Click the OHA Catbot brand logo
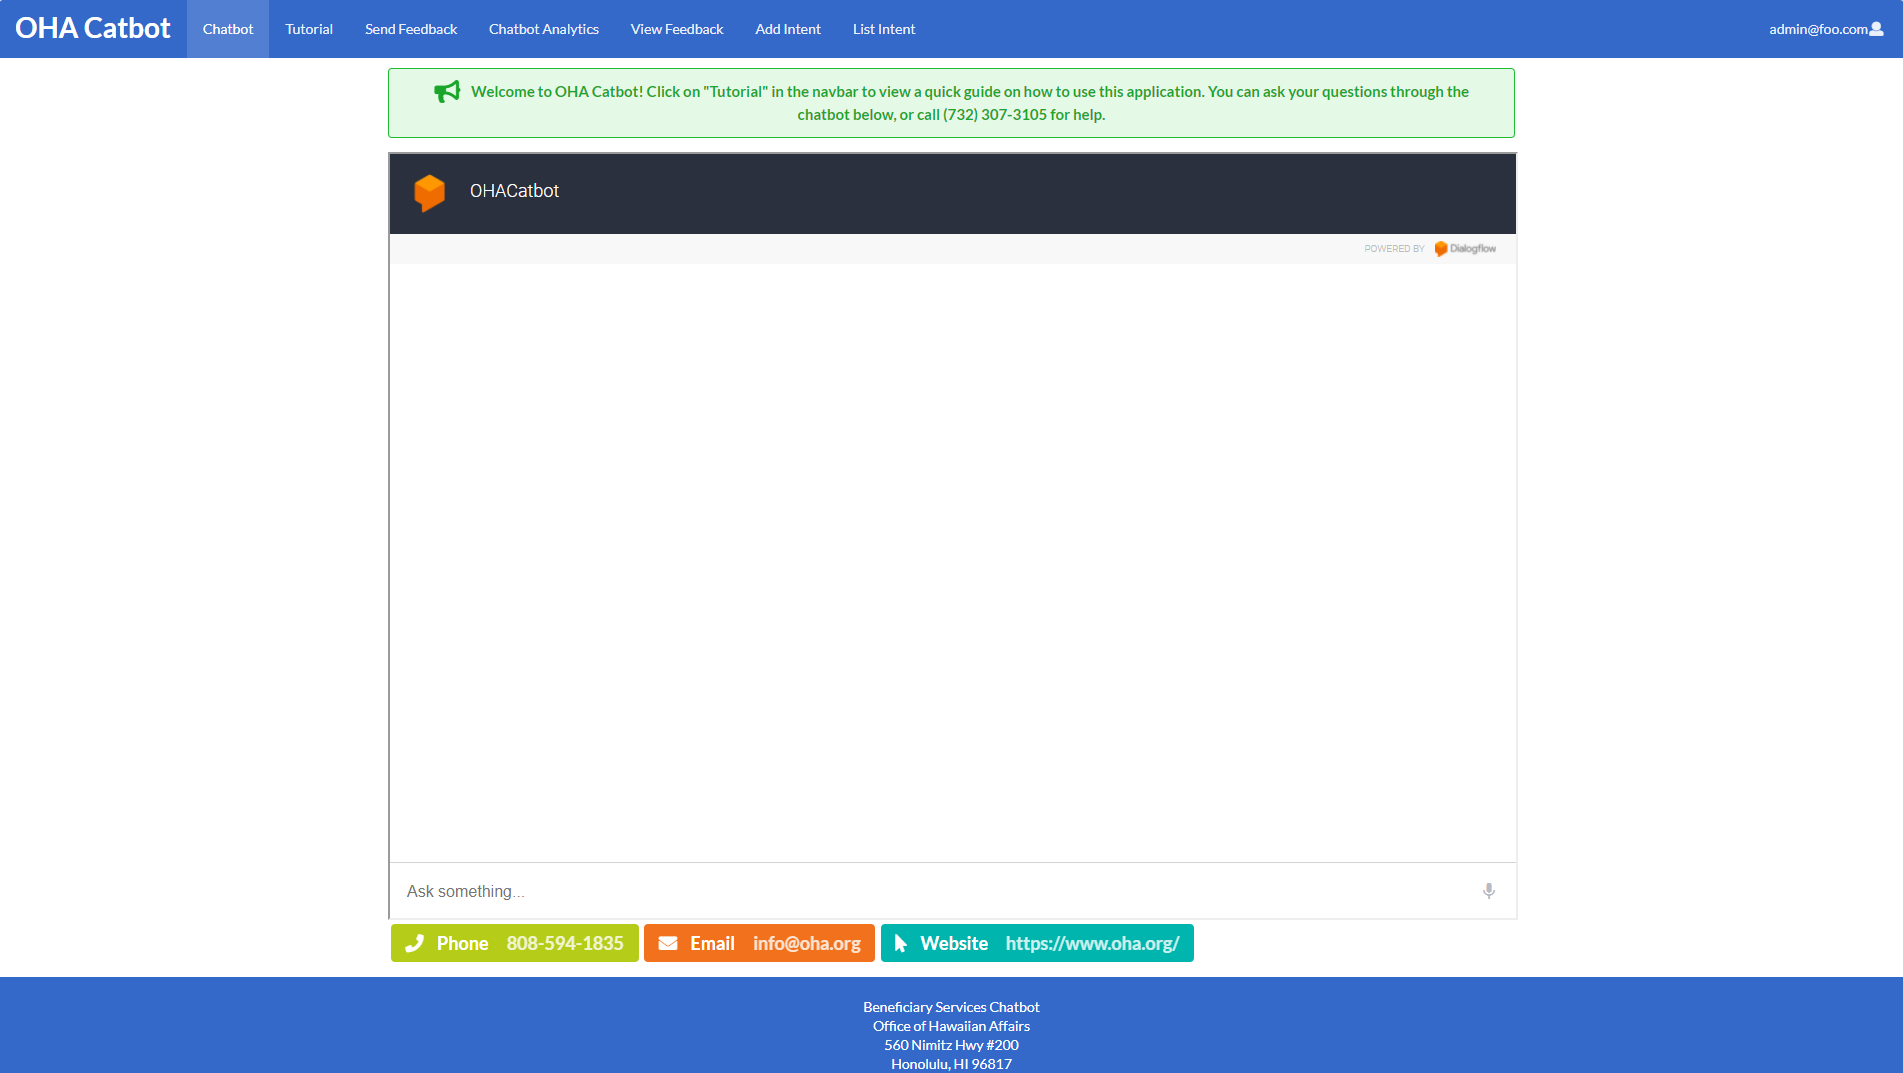 pyautogui.click(x=93, y=28)
